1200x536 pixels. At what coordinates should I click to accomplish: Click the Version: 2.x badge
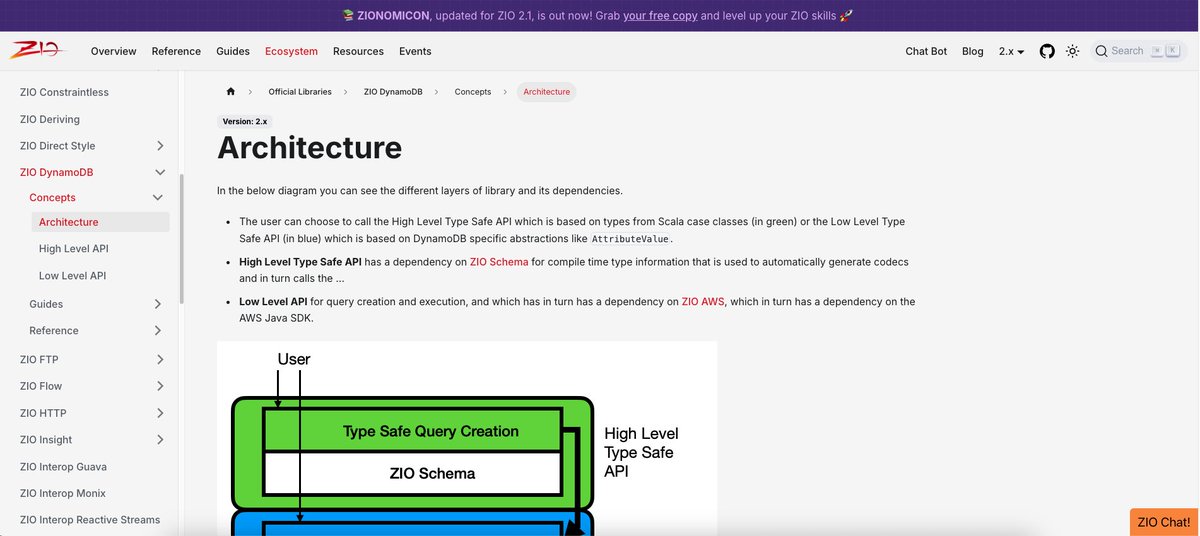[x=244, y=121]
